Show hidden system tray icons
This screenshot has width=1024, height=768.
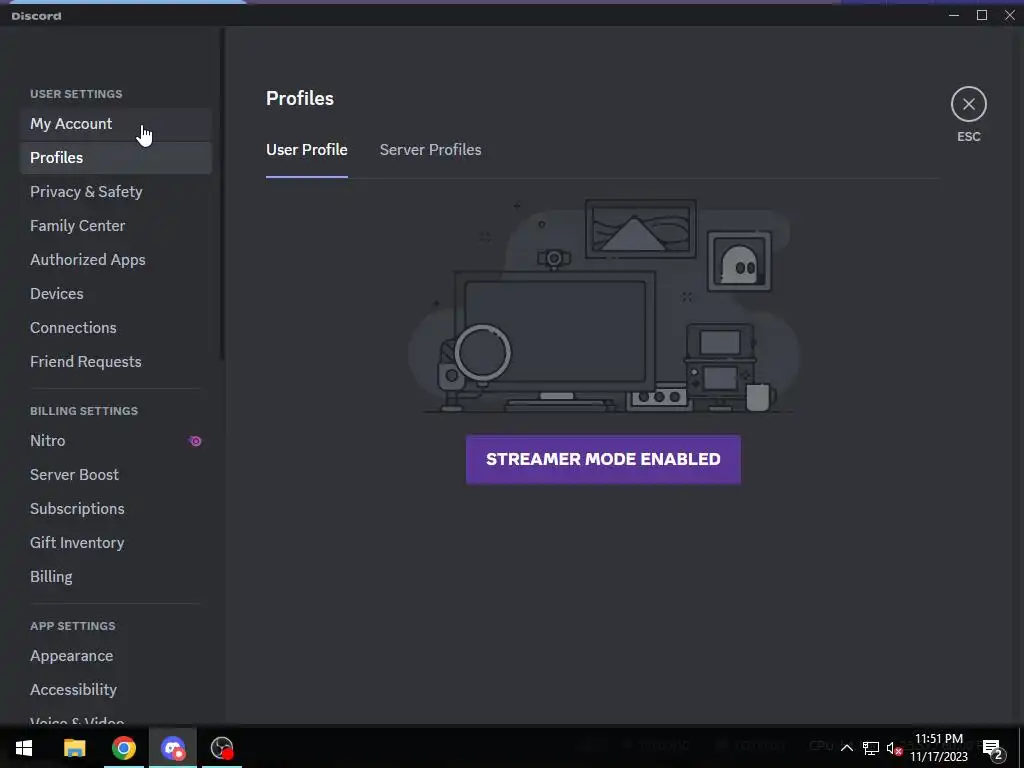(846, 748)
